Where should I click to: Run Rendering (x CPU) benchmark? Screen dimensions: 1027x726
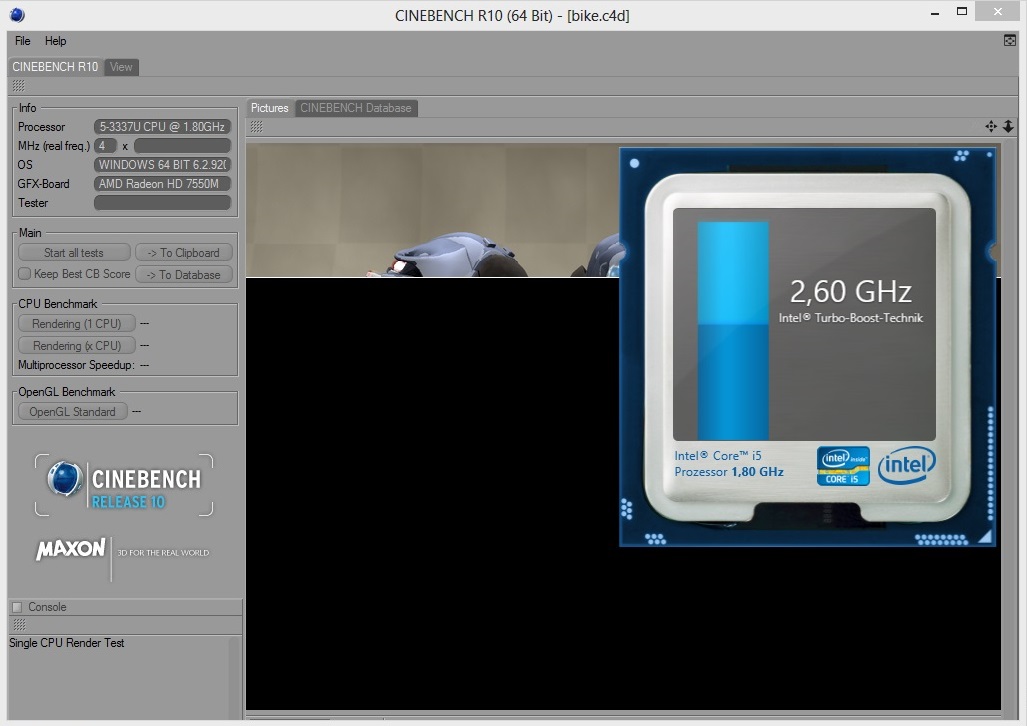pyautogui.click(x=77, y=345)
